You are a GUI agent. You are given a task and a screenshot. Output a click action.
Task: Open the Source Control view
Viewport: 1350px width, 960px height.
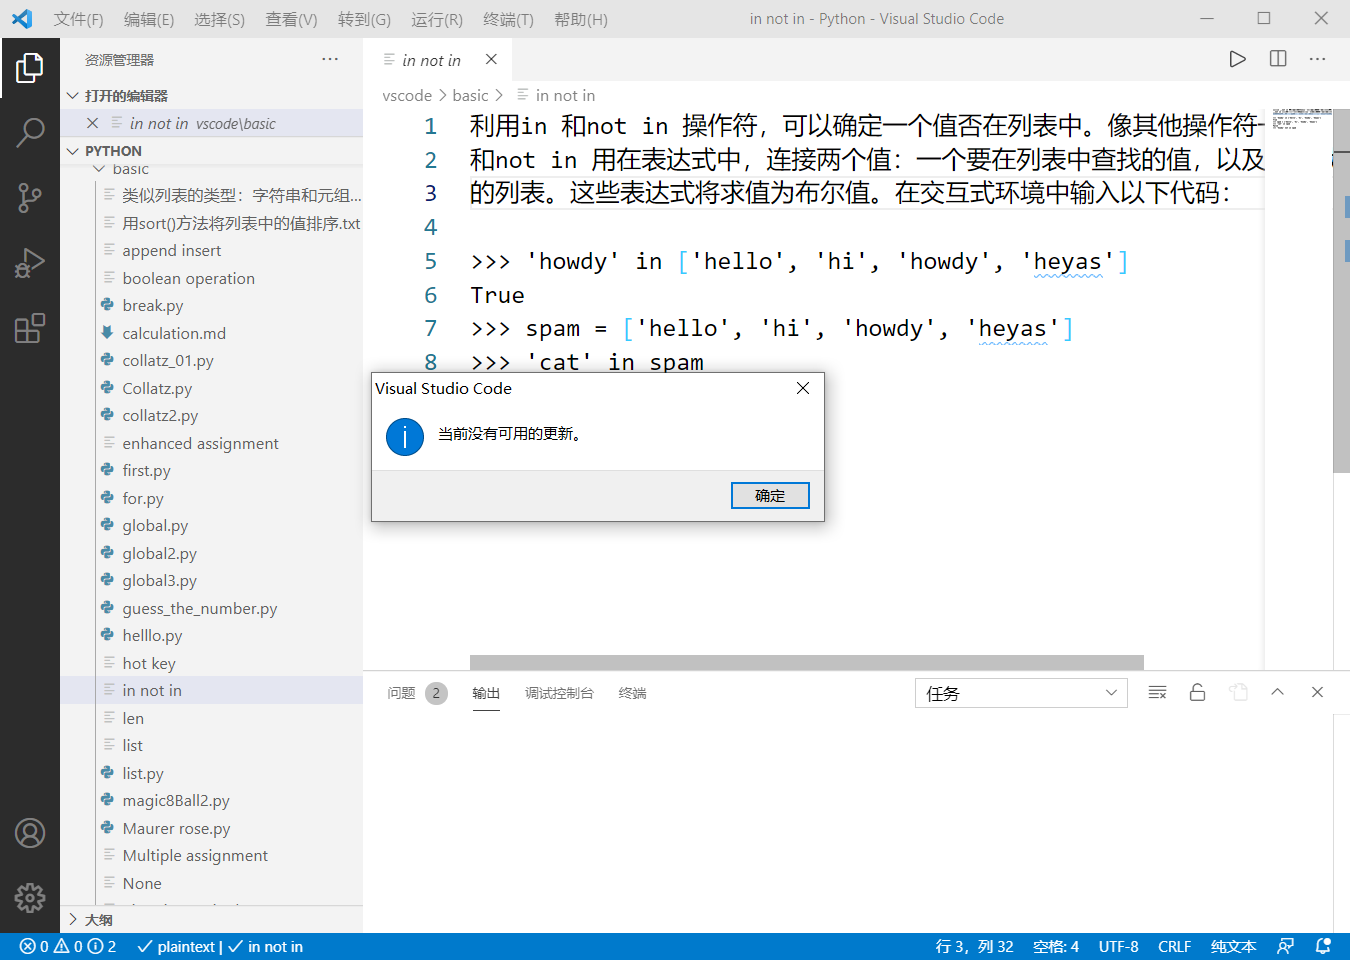[30, 198]
